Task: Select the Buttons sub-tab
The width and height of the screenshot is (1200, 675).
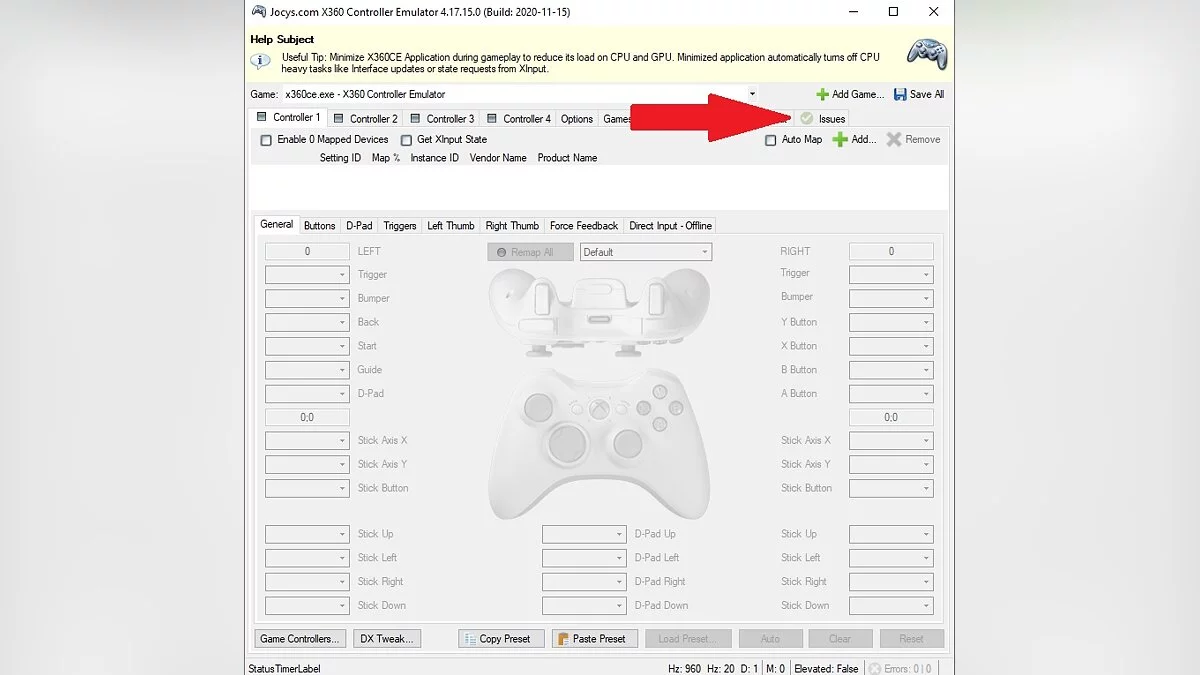Action: pos(320,226)
